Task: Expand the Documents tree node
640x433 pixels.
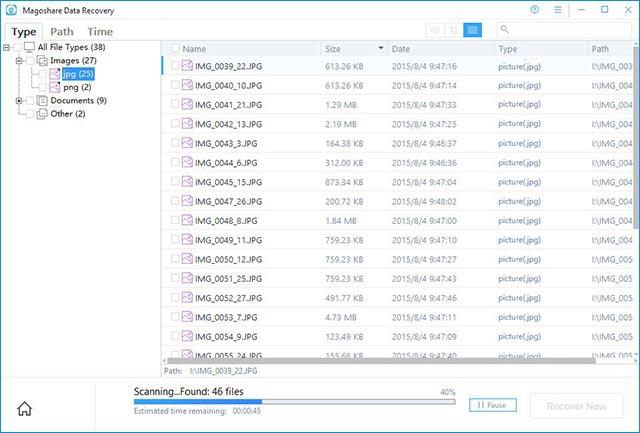Action: point(19,100)
